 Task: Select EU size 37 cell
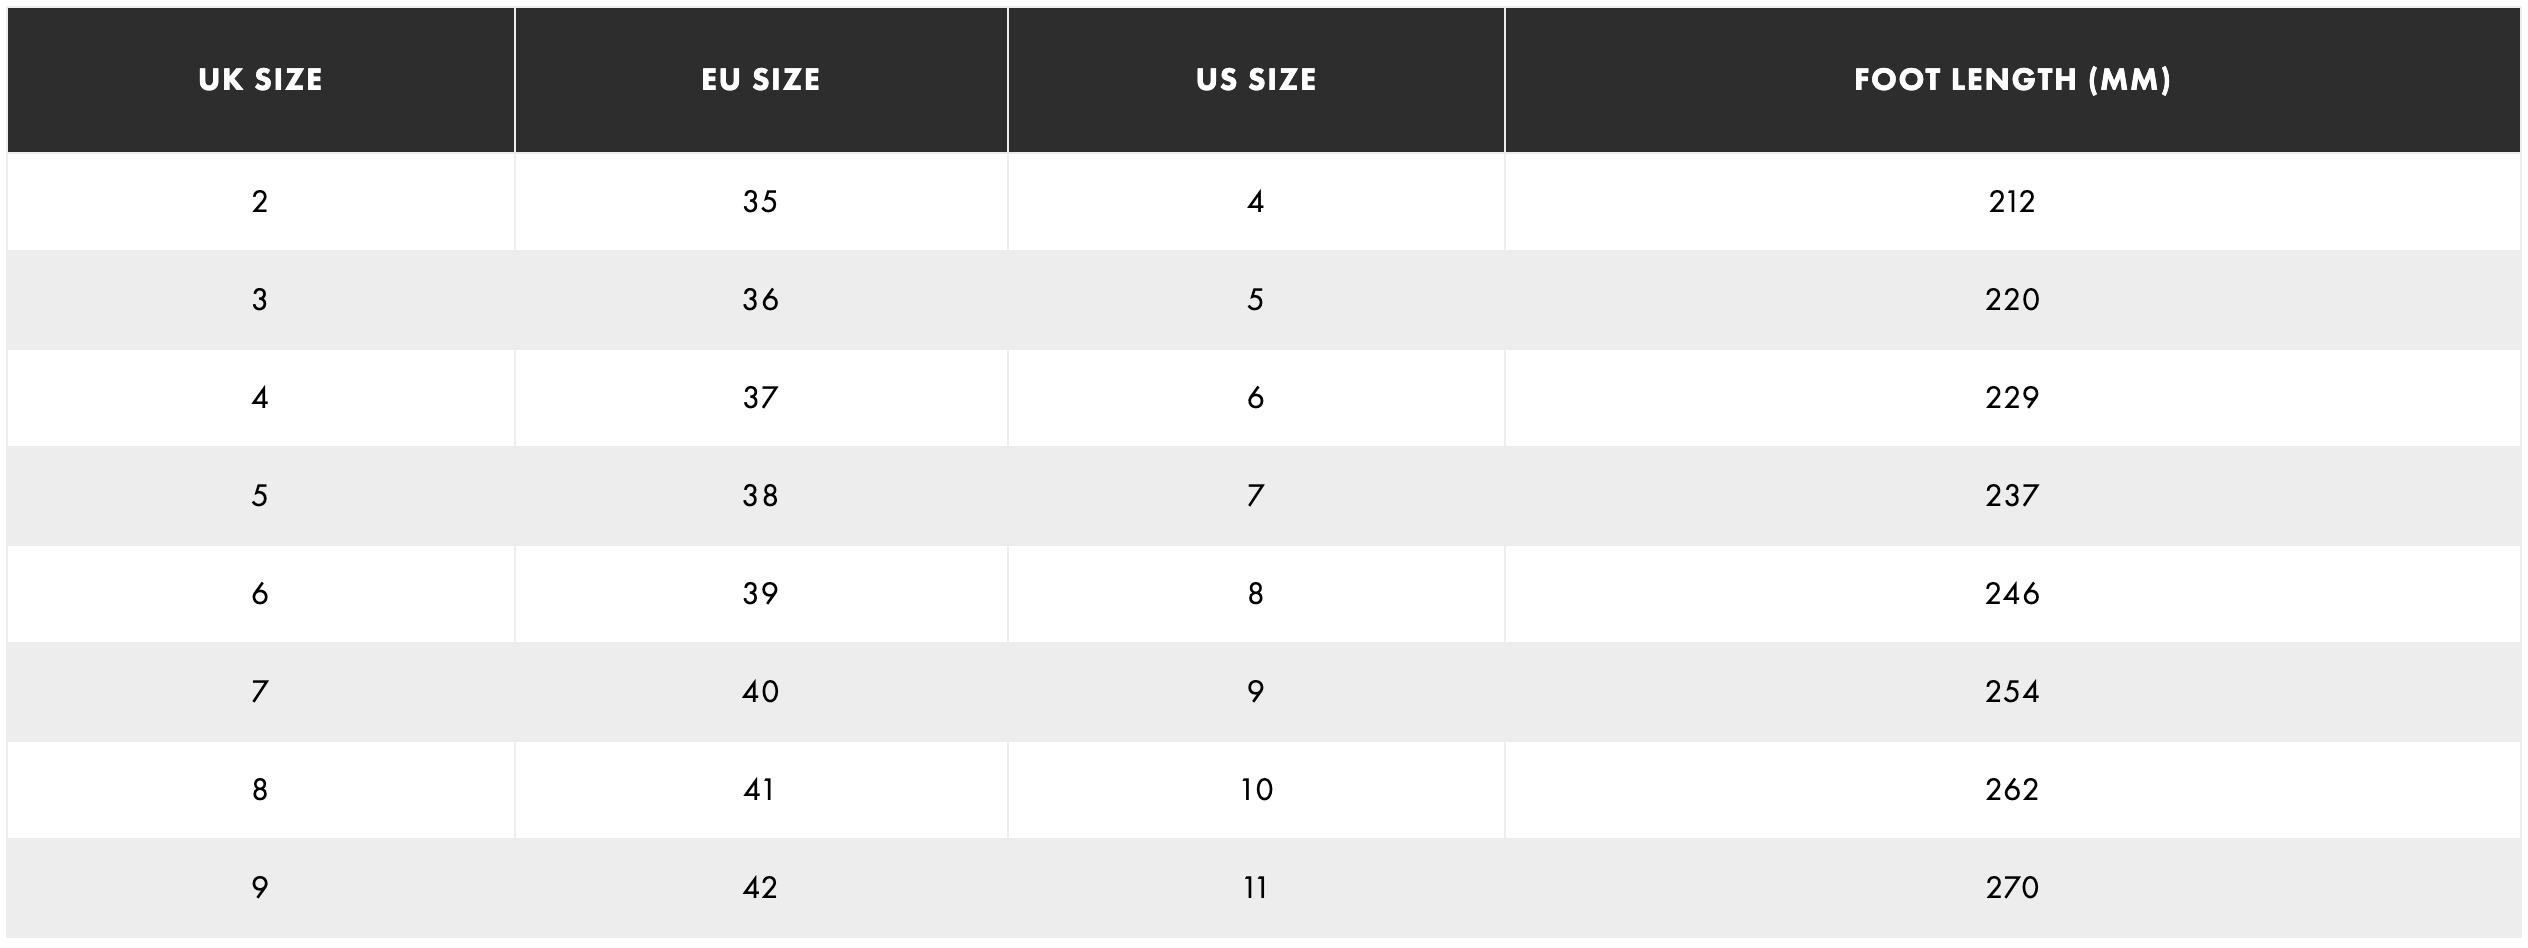click(x=760, y=398)
